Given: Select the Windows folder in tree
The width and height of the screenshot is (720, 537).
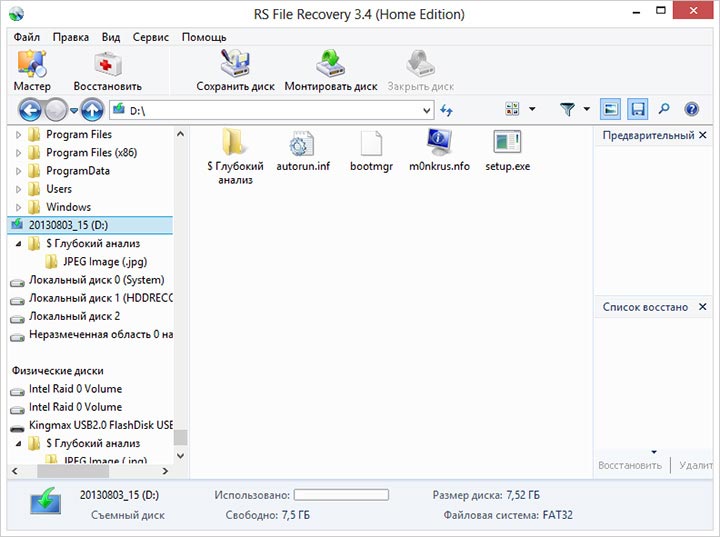Looking at the screenshot, I should 68,207.
